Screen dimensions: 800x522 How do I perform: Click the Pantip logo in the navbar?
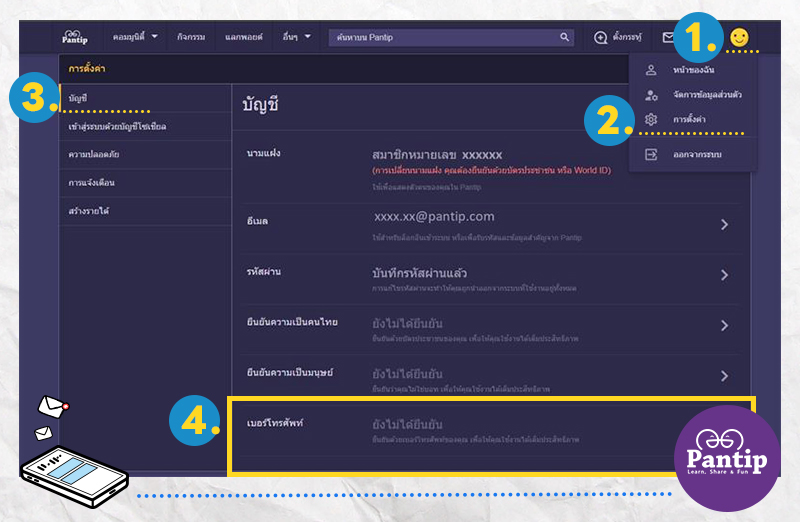pyautogui.click(x=75, y=37)
